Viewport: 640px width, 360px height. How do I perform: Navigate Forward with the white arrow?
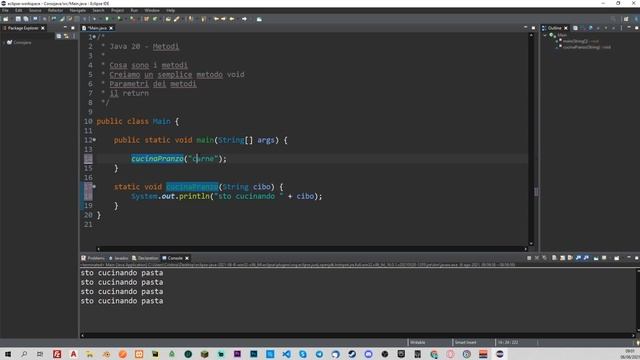[244, 19]
